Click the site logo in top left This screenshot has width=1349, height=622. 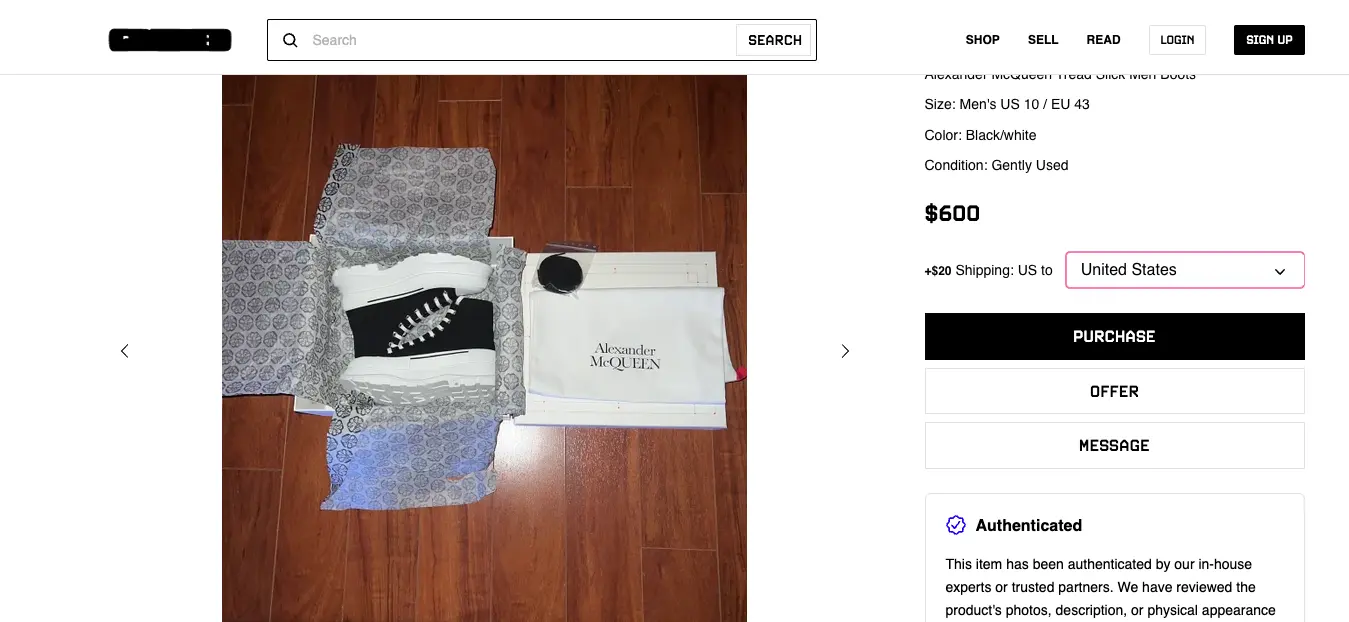(x=170, y=39)
